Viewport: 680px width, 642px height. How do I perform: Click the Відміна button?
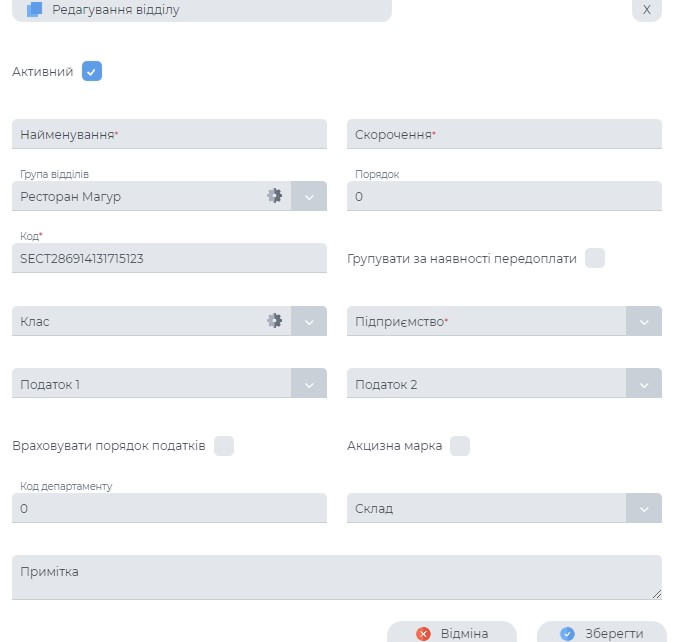point(452,633)
